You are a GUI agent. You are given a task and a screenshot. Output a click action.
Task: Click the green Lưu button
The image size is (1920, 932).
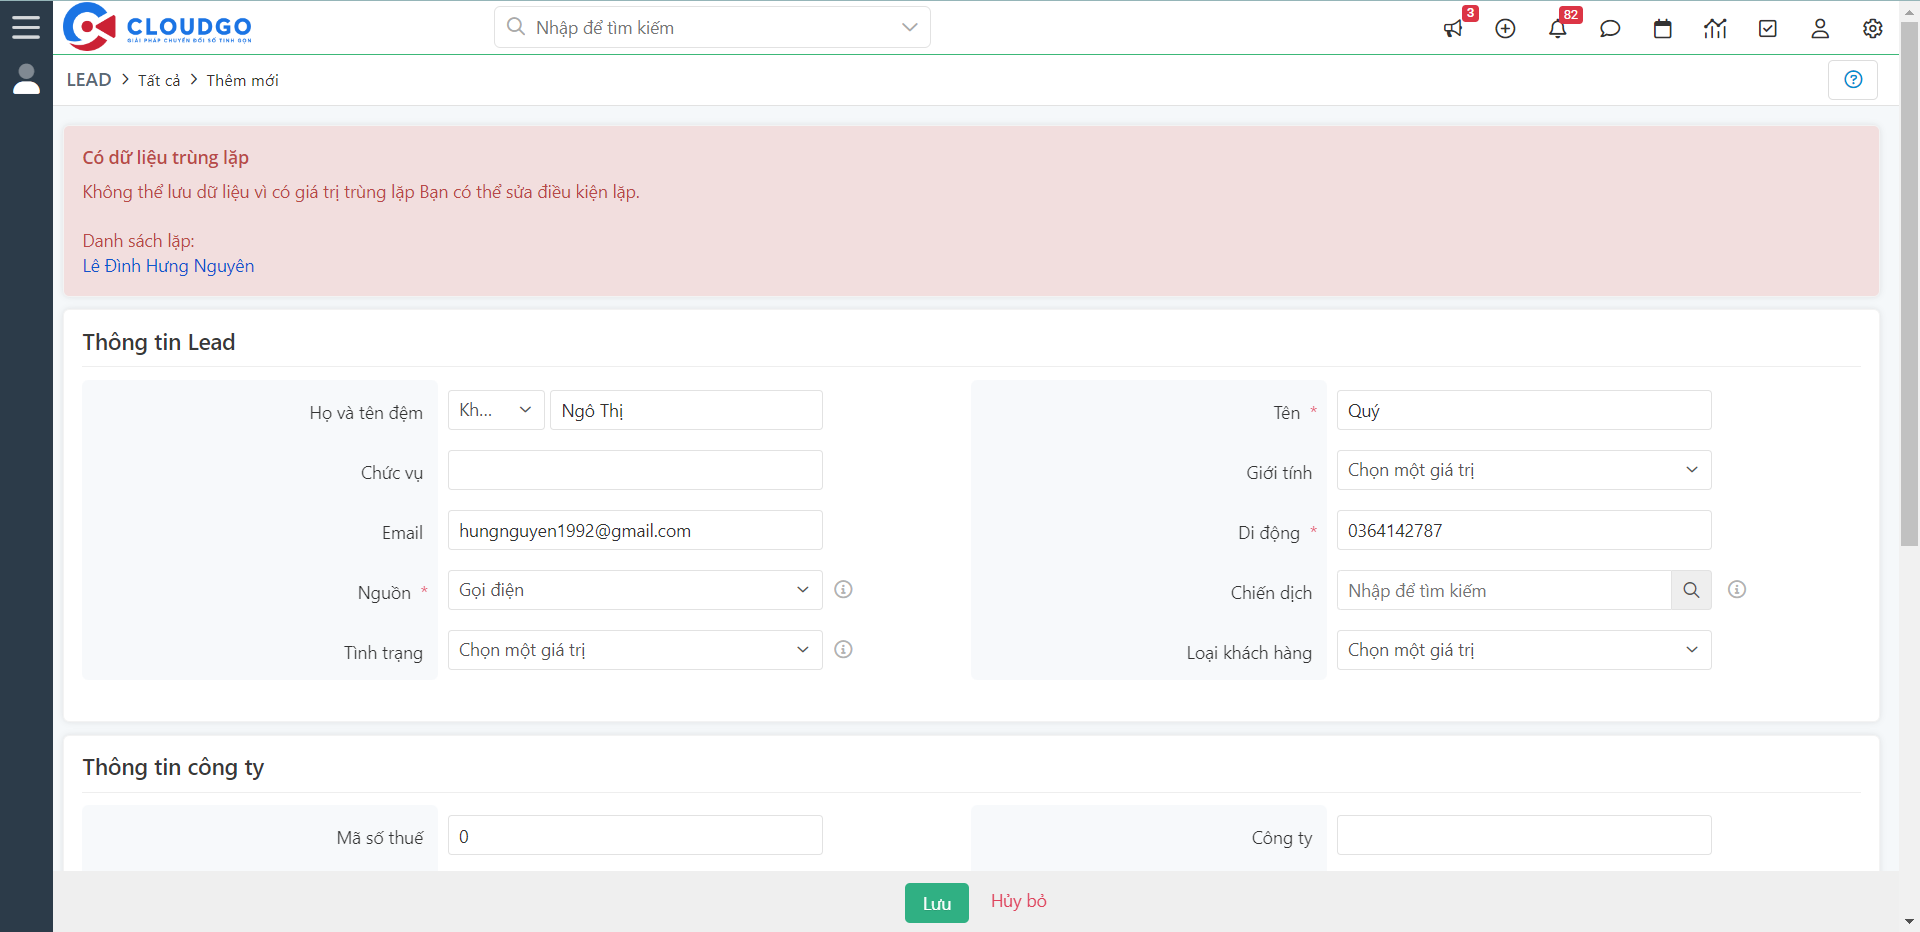click(x=936, y=903)
